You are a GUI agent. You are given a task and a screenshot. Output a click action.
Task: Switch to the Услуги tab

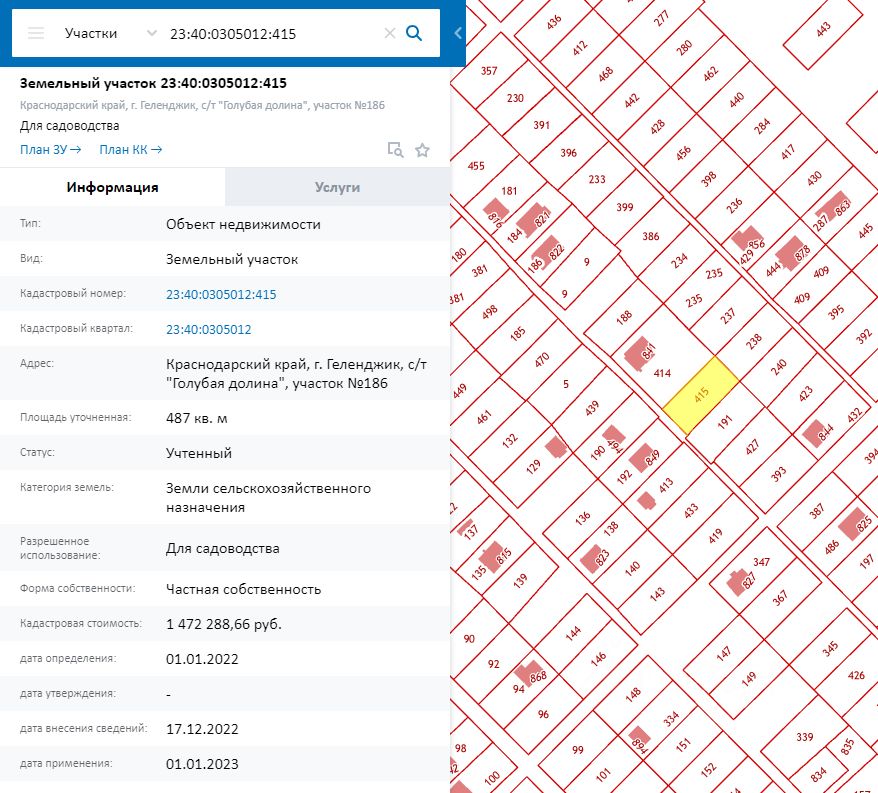337,187
